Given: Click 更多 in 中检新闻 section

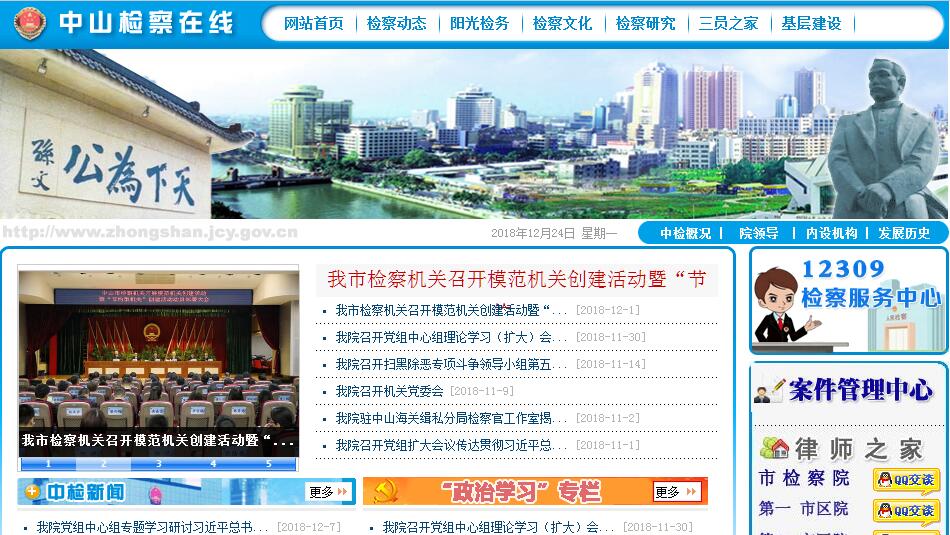Looking at the screenshot, I should 328,491.
